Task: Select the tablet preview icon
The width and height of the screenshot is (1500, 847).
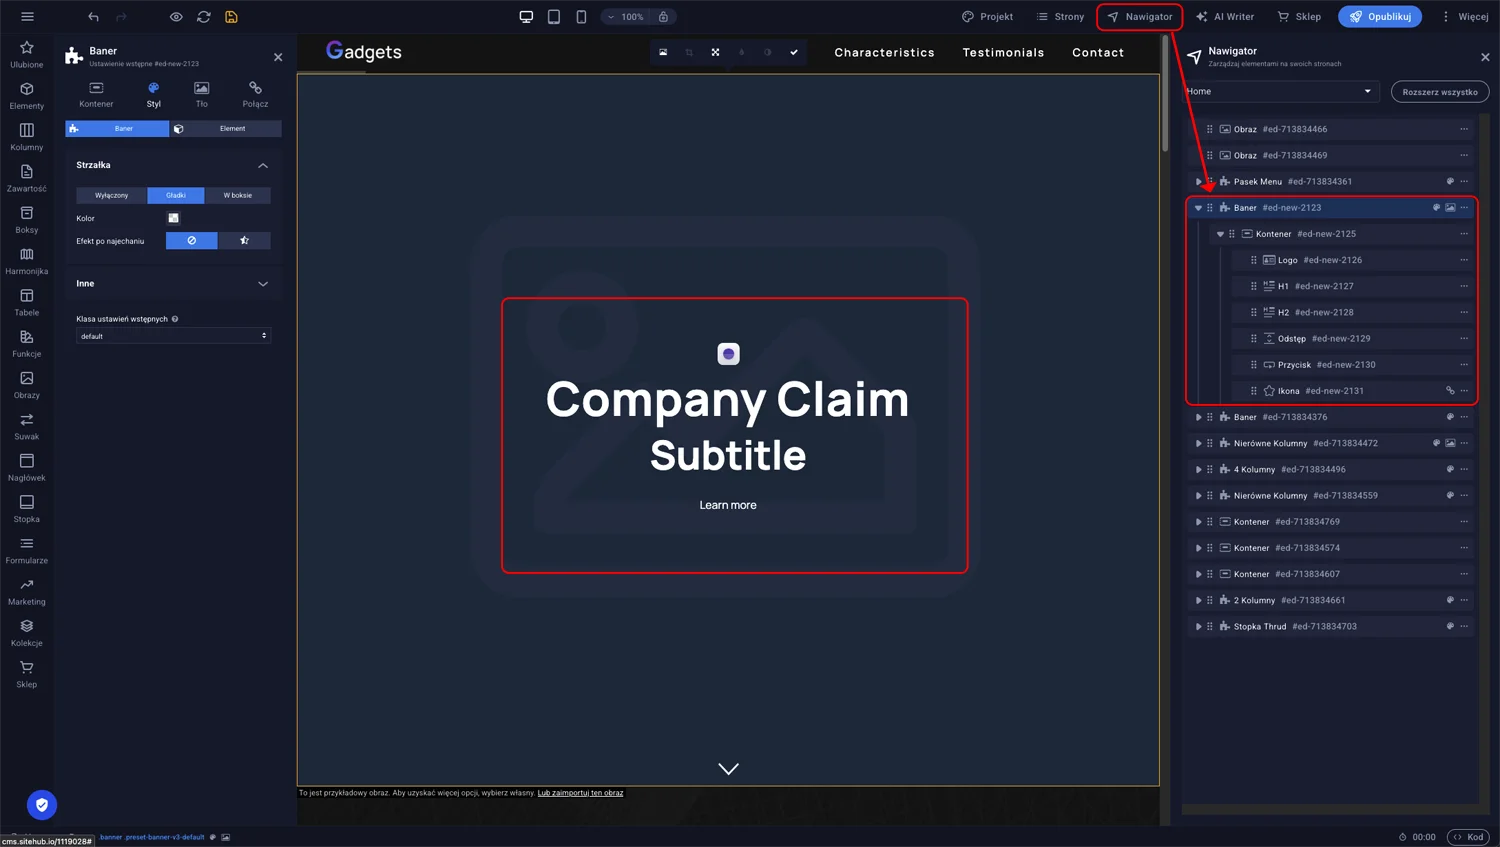Action: coord(553,16)
